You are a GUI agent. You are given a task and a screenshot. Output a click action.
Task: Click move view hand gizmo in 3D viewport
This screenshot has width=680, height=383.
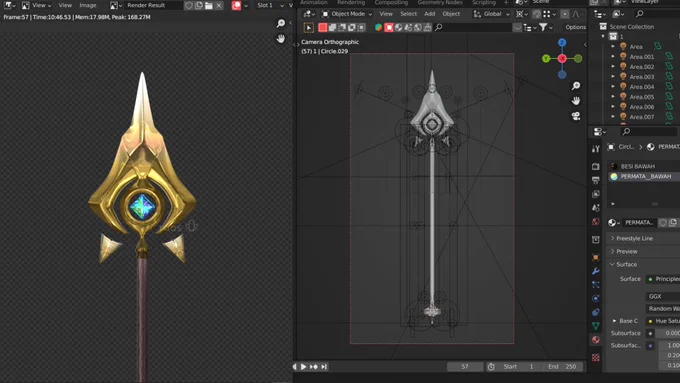pos(575,101)
